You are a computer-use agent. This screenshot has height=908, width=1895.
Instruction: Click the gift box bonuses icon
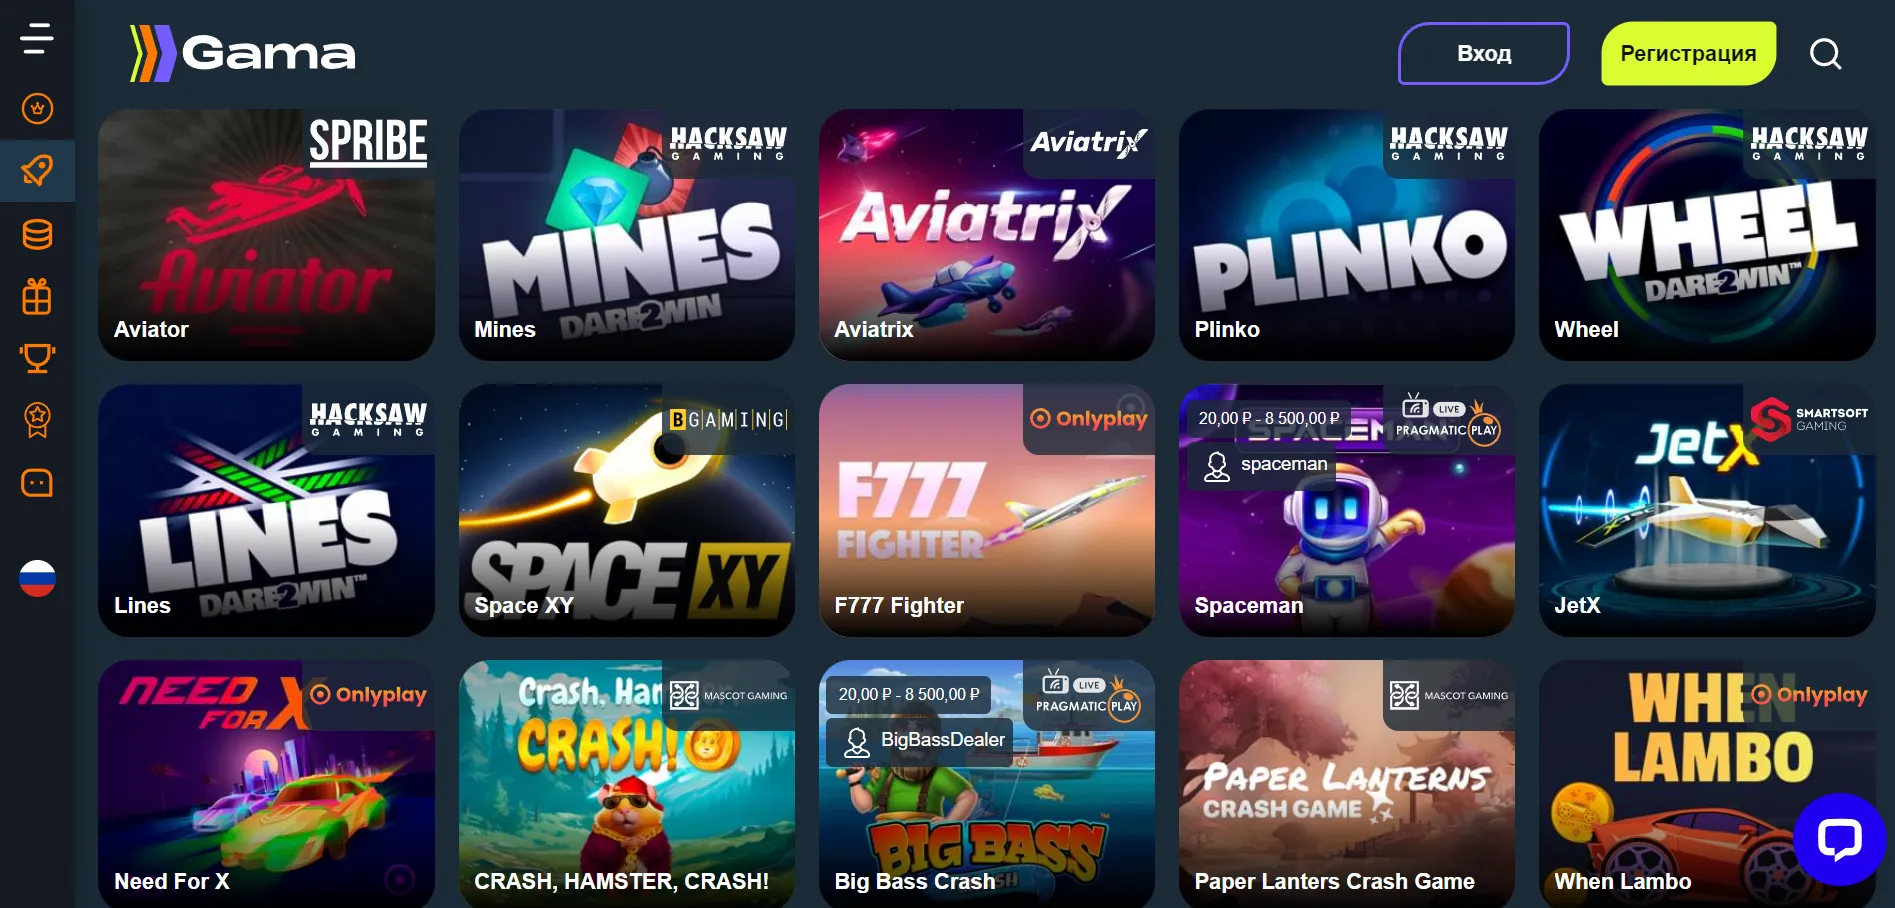click(x=37, y=296)
